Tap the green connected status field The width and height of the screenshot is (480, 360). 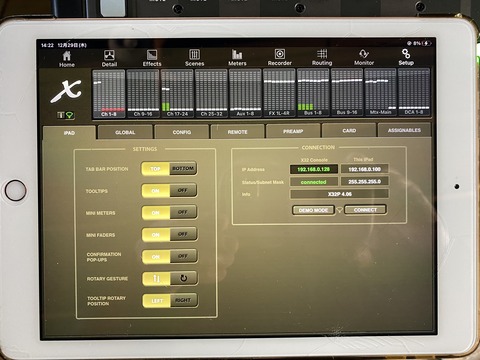313,182
